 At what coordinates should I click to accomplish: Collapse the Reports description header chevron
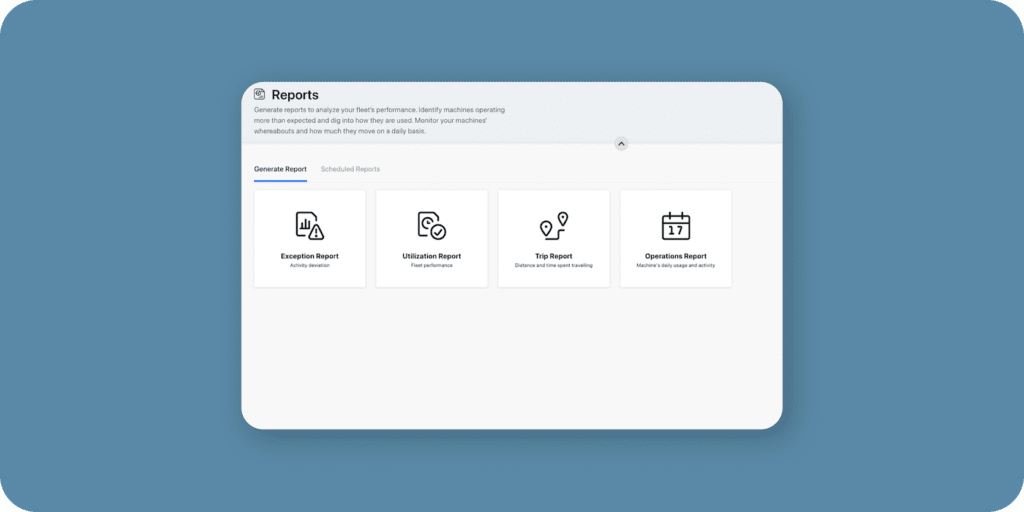(621, 144)
